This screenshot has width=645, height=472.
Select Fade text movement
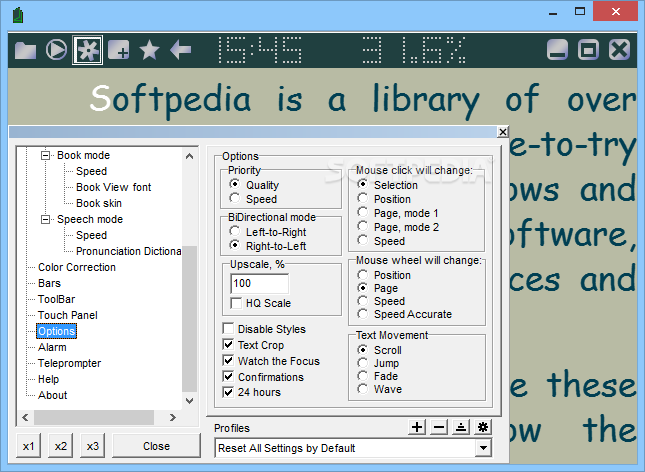point(362,375)
